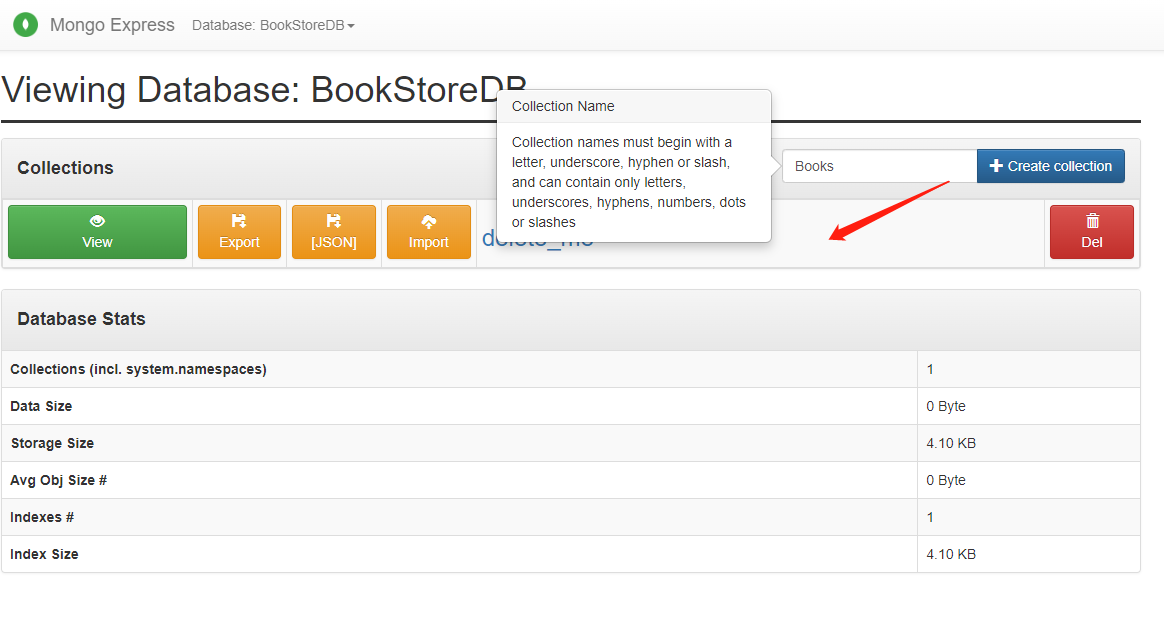Click the Viewing Database: BookStoreDB heading
The image size is (1164, 632).
tap(264, 90)
